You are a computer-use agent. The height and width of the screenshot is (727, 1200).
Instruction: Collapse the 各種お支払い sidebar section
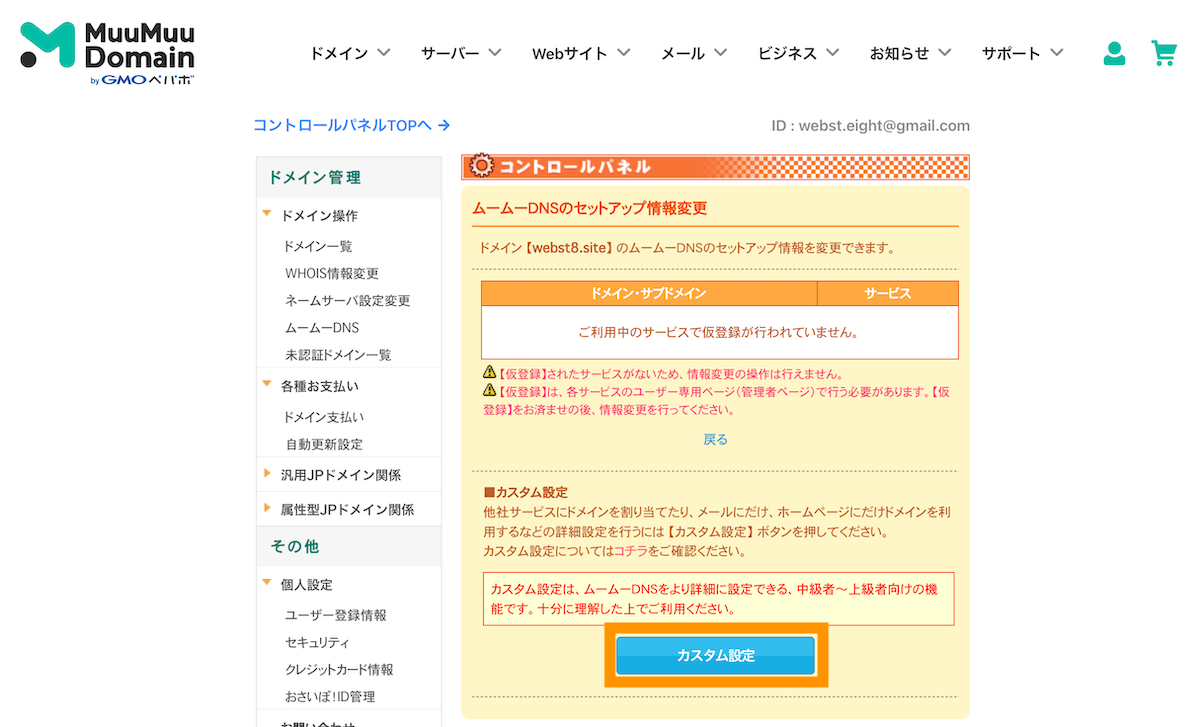(x=267, y=383)
